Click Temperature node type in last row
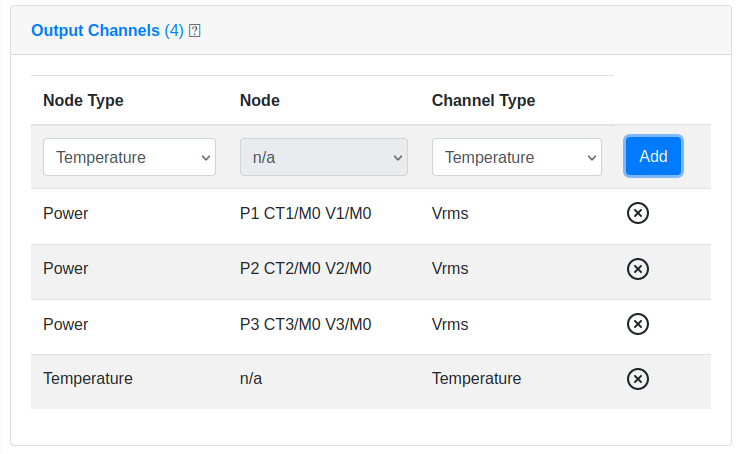Image resolution: width=736 pixels, height=454 pixels. (88, 378)
